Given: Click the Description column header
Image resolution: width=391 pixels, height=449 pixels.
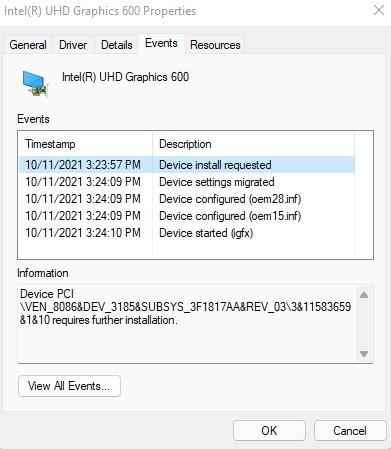Looking at the screenshot, I should [253, 144].
